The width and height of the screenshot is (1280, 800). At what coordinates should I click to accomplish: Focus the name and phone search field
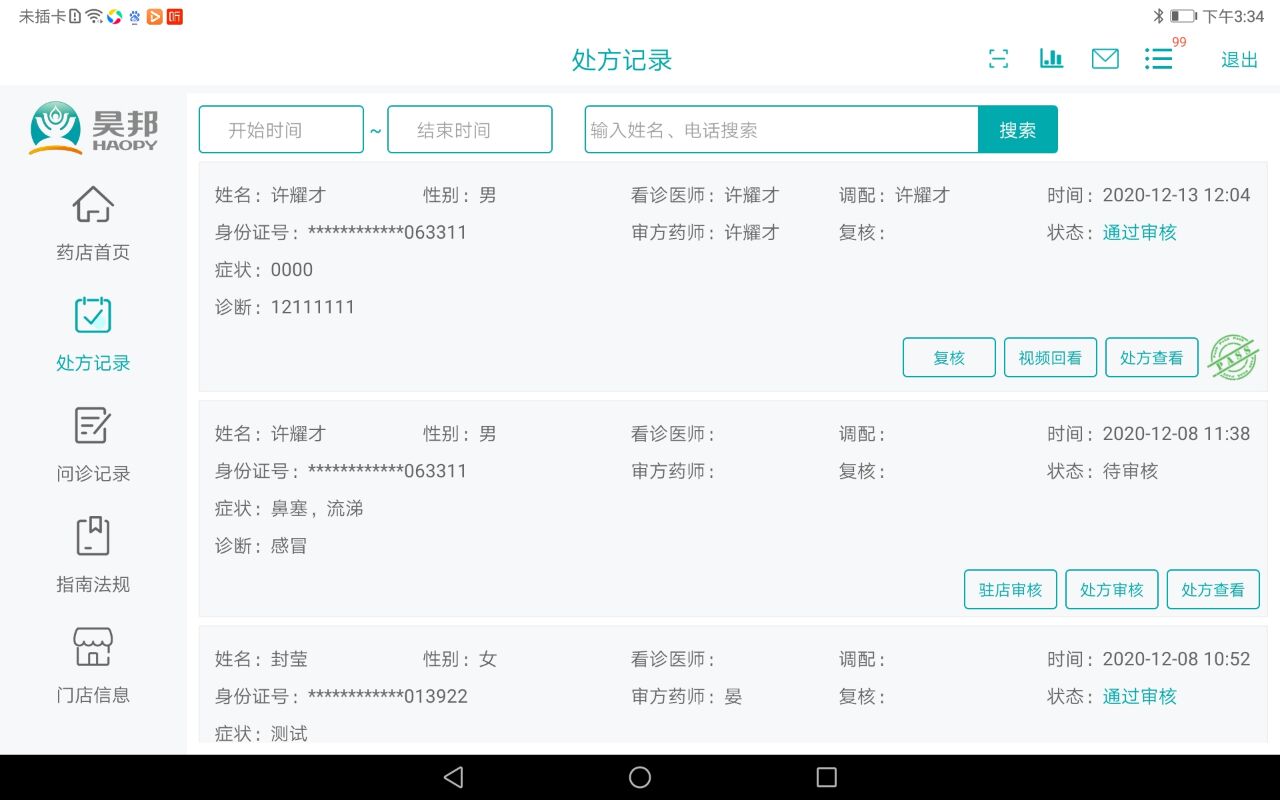(x=781, y=130)
